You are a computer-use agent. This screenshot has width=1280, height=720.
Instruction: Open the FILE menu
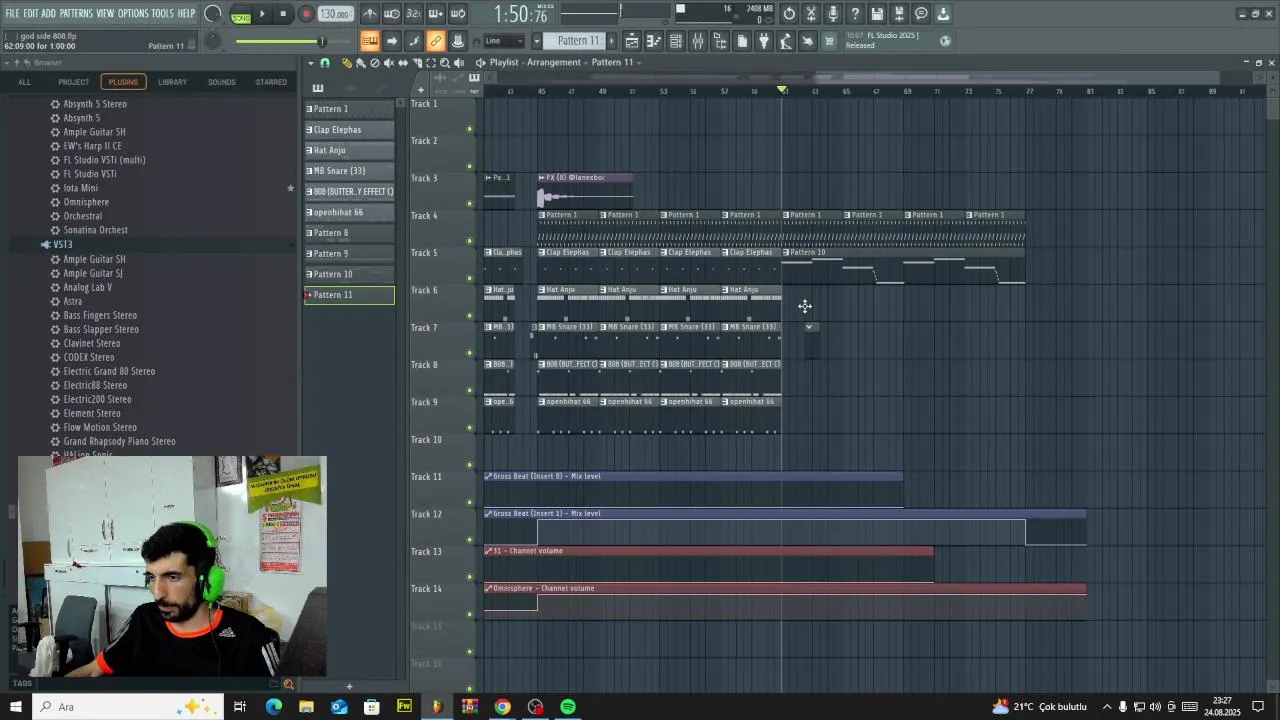(12, 13)
